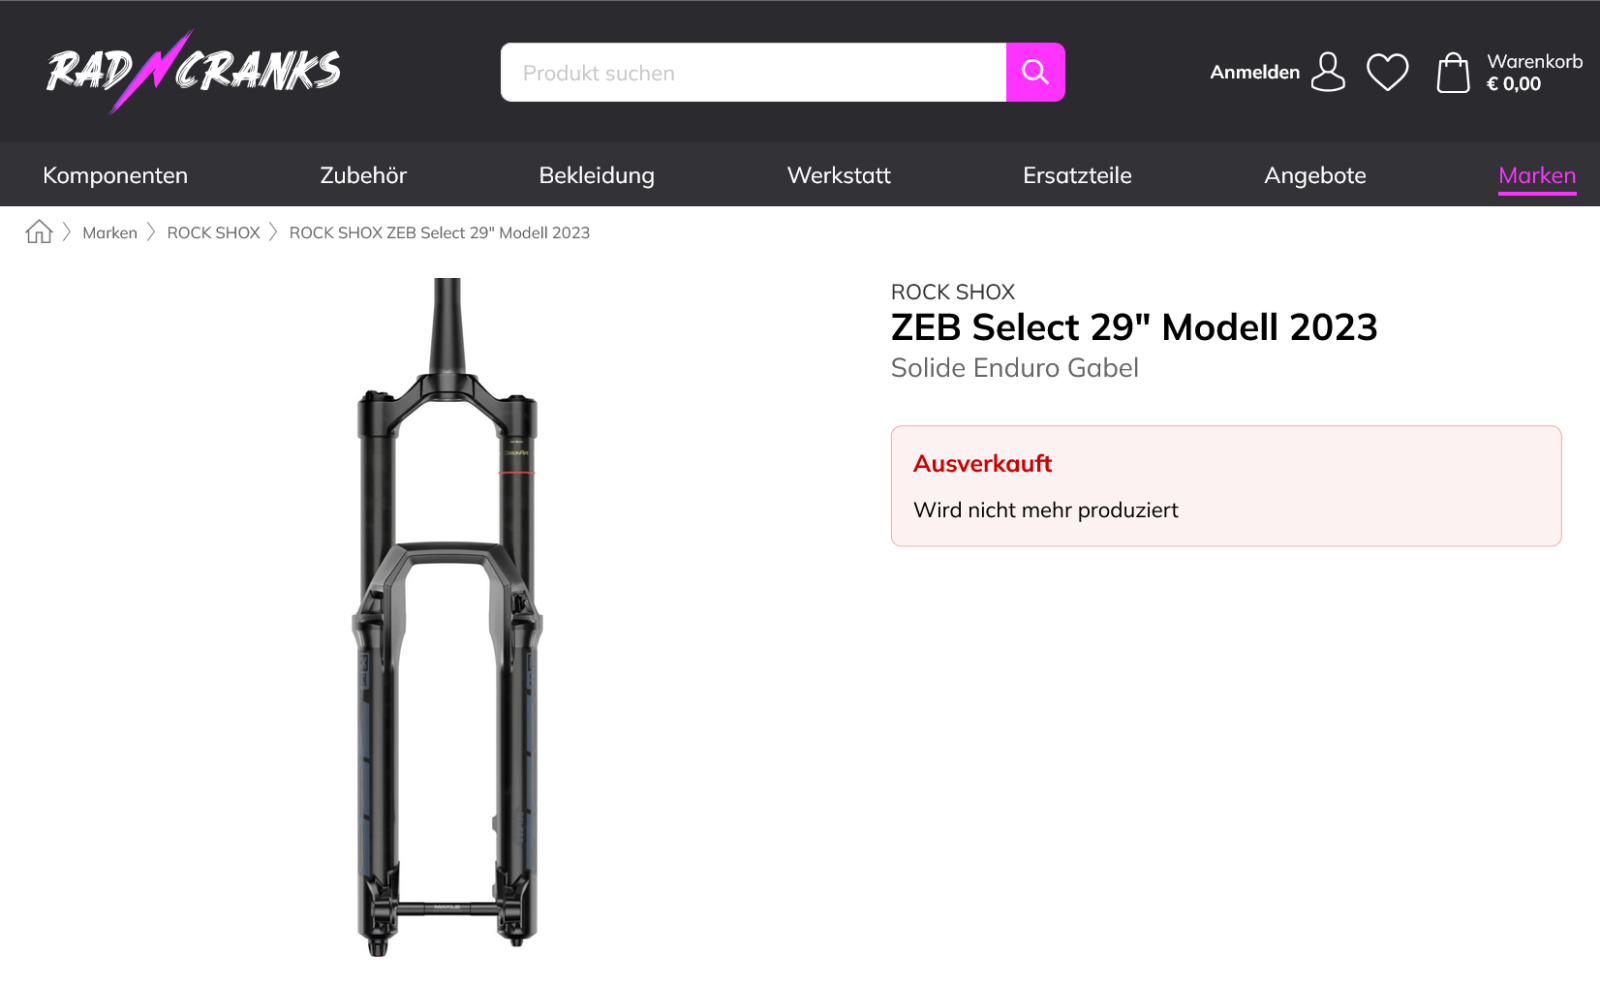This screenshot has height=988, width=1600.
Task: Open the Zubehör menu
Action: coord(363,175)
